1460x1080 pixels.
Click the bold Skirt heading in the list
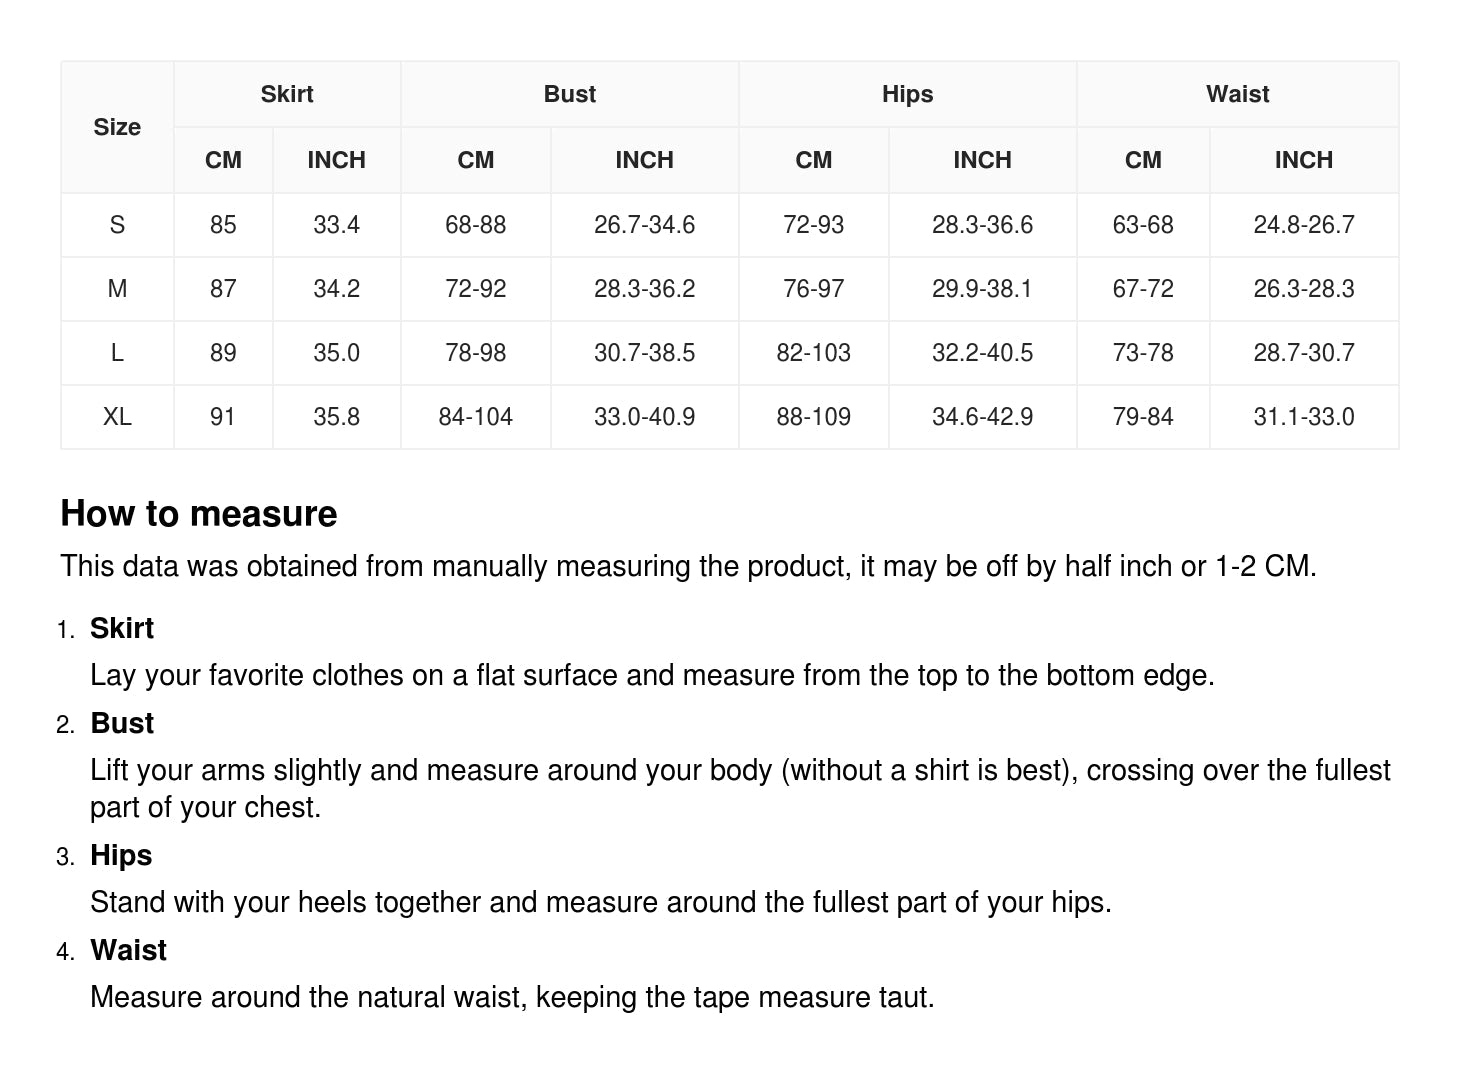click(122, 628)
